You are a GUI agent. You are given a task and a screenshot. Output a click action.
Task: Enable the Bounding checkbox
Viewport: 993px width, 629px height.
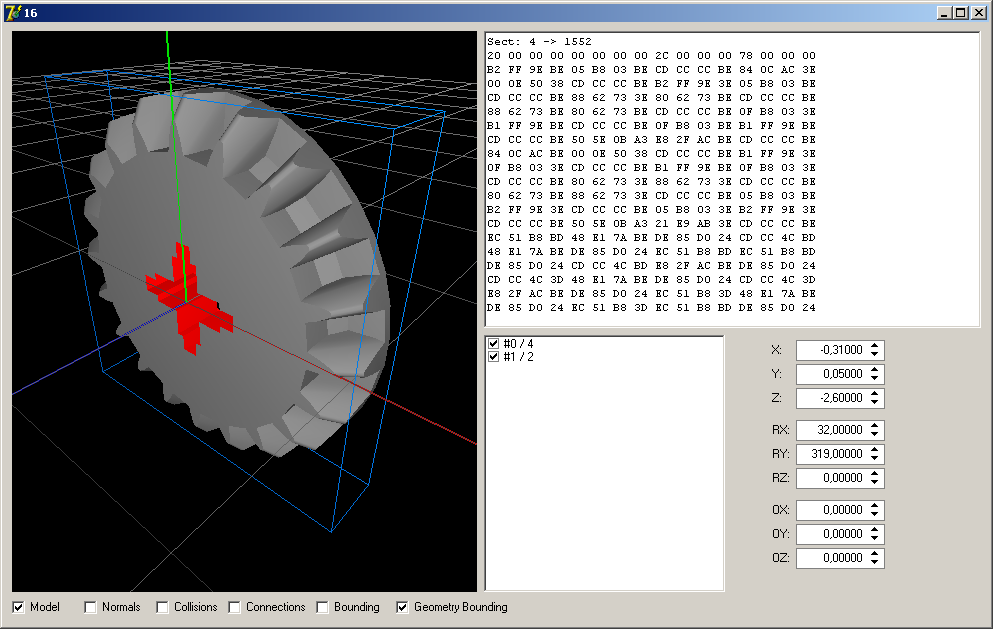[323, 607]
